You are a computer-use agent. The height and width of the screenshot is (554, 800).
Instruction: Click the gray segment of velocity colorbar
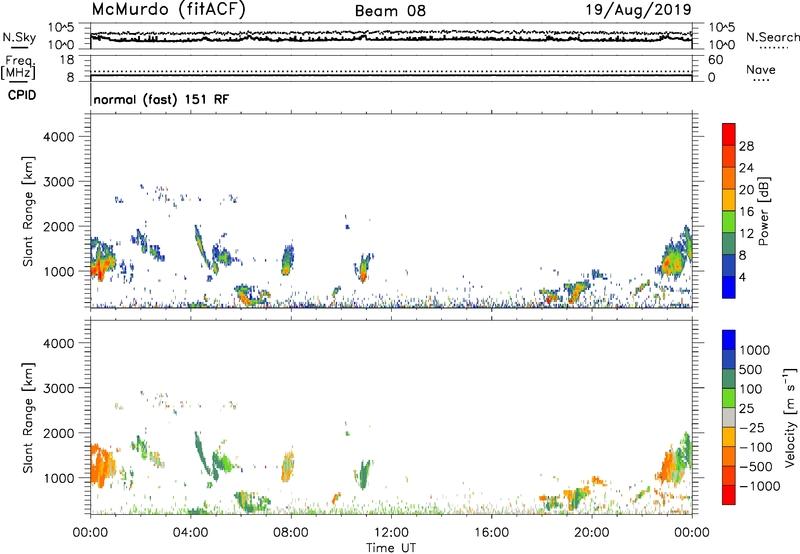point(729,417)
